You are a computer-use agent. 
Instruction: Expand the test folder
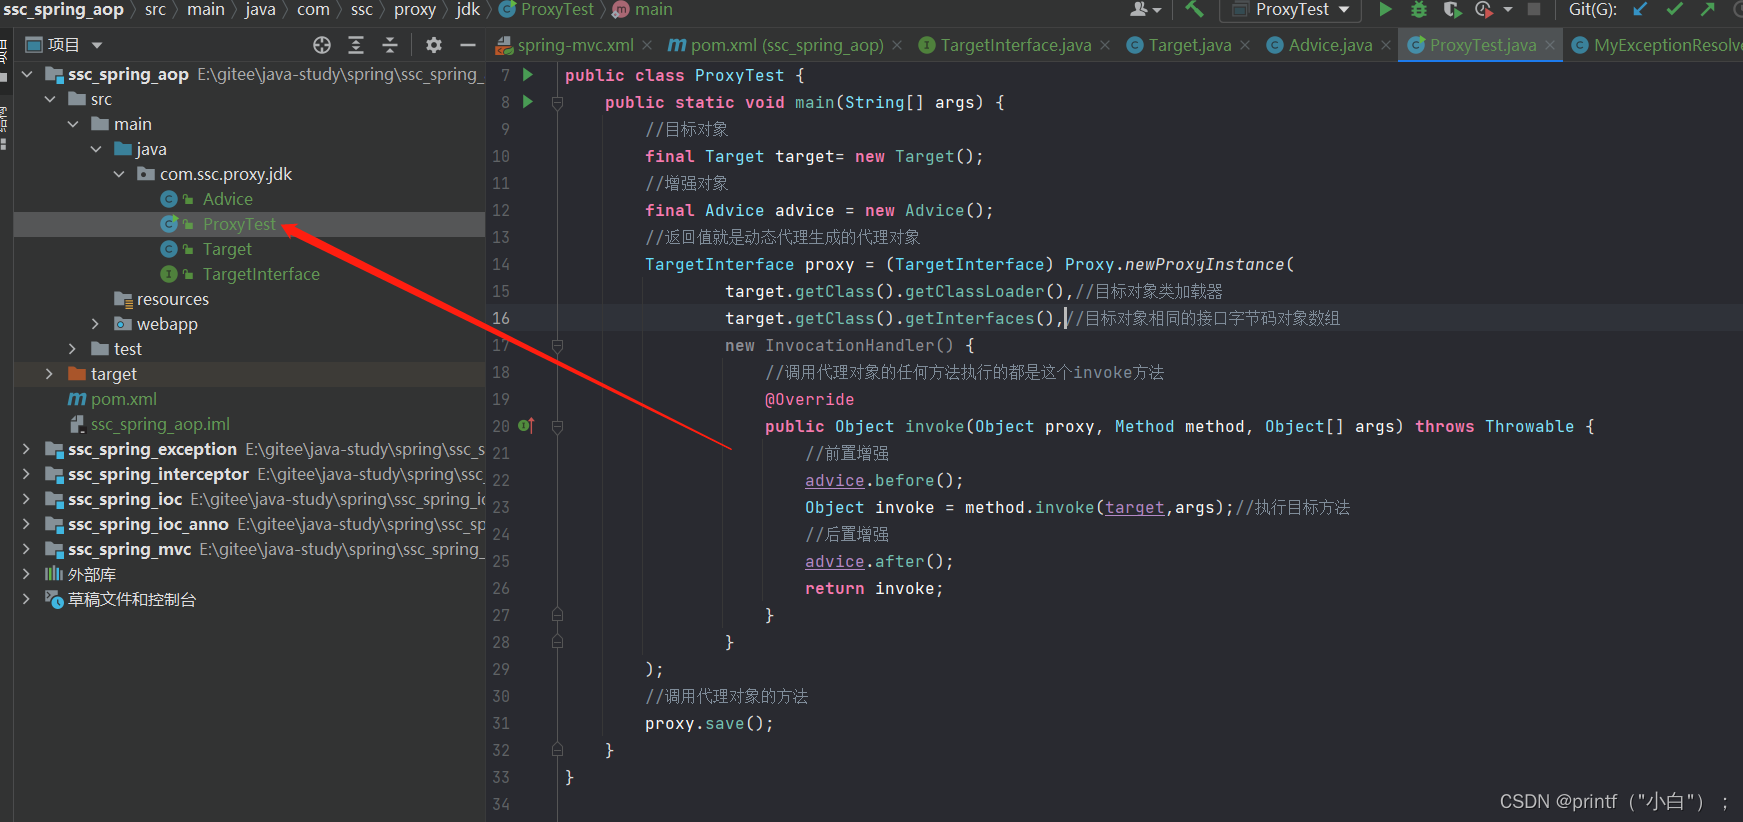click(73, 349)
